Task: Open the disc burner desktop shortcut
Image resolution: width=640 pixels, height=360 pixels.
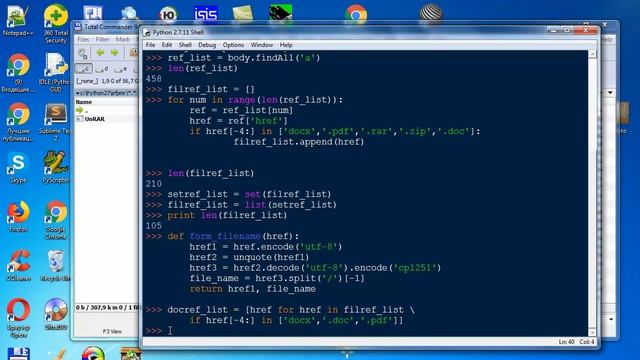Action: coord(56,313)
